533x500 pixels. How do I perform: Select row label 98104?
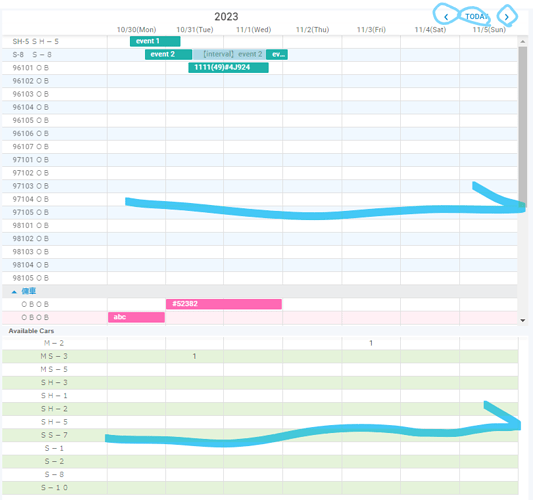click(x=31, y=265)
